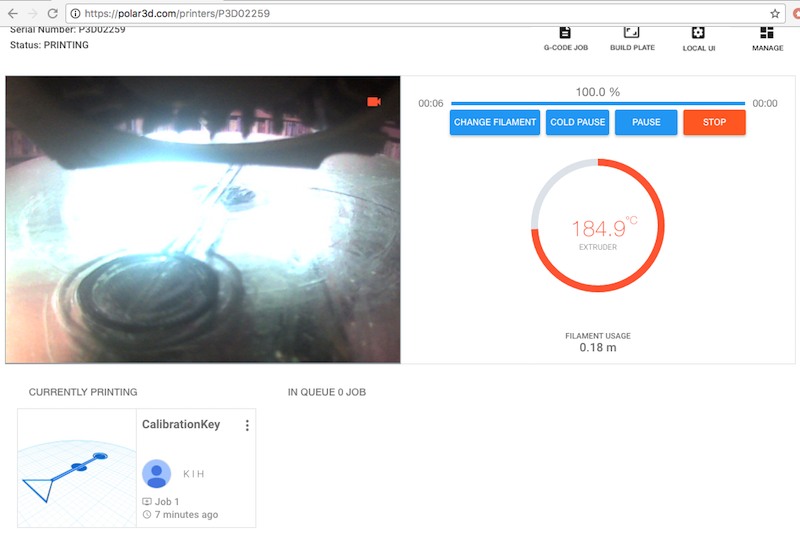Click the K I H user avatar

point(156,474)
